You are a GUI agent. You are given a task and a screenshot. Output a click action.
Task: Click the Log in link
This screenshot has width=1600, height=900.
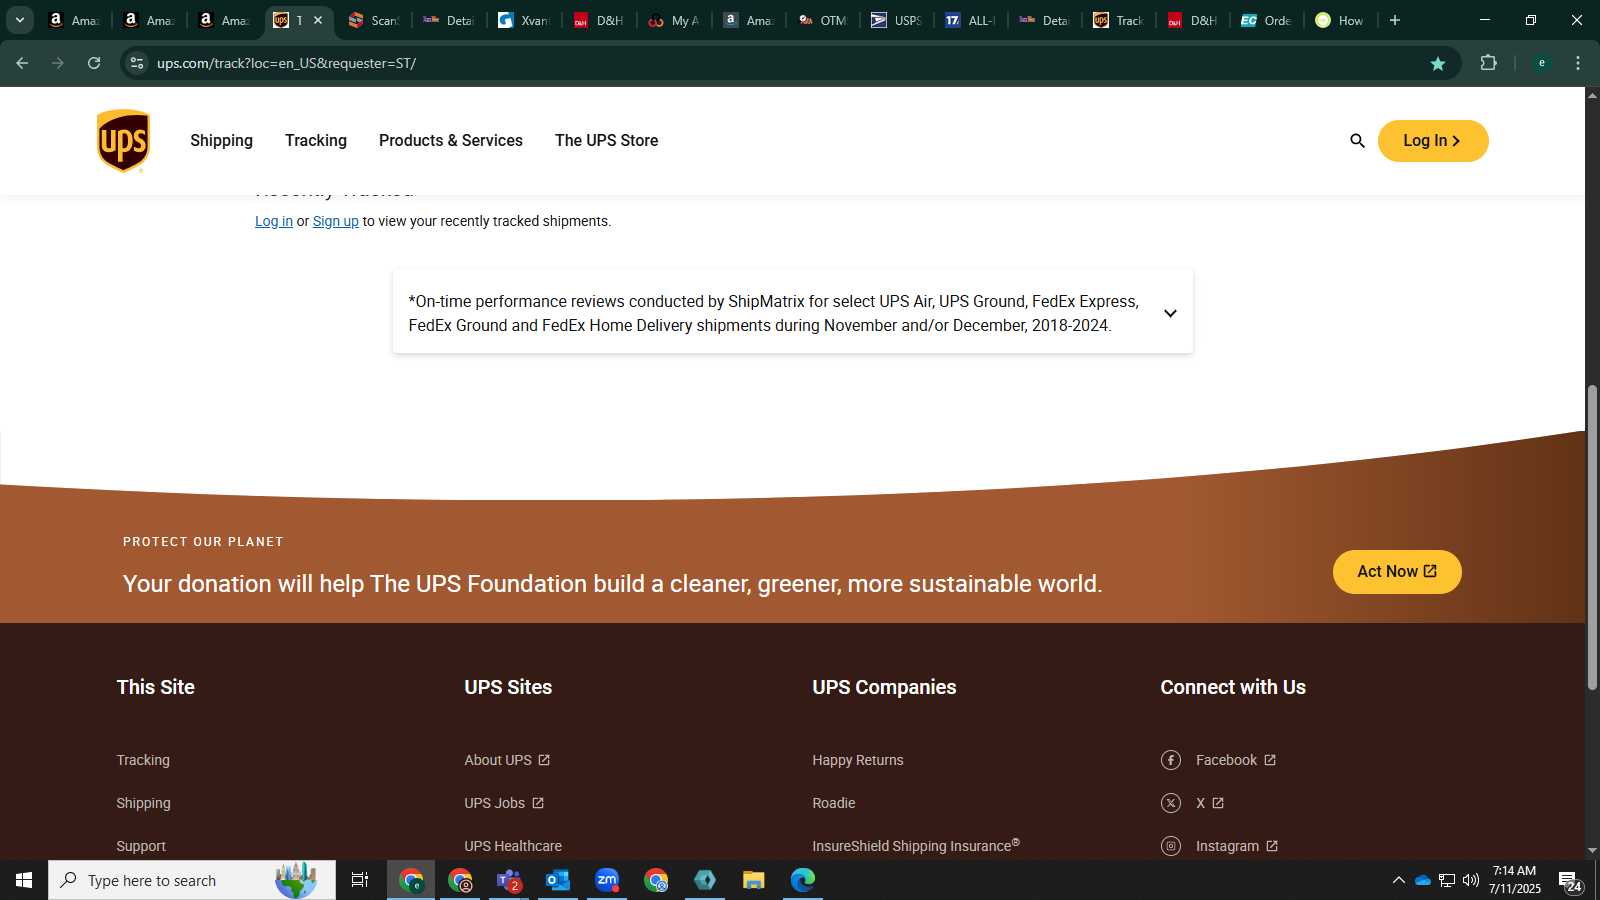tap(274, 221)
